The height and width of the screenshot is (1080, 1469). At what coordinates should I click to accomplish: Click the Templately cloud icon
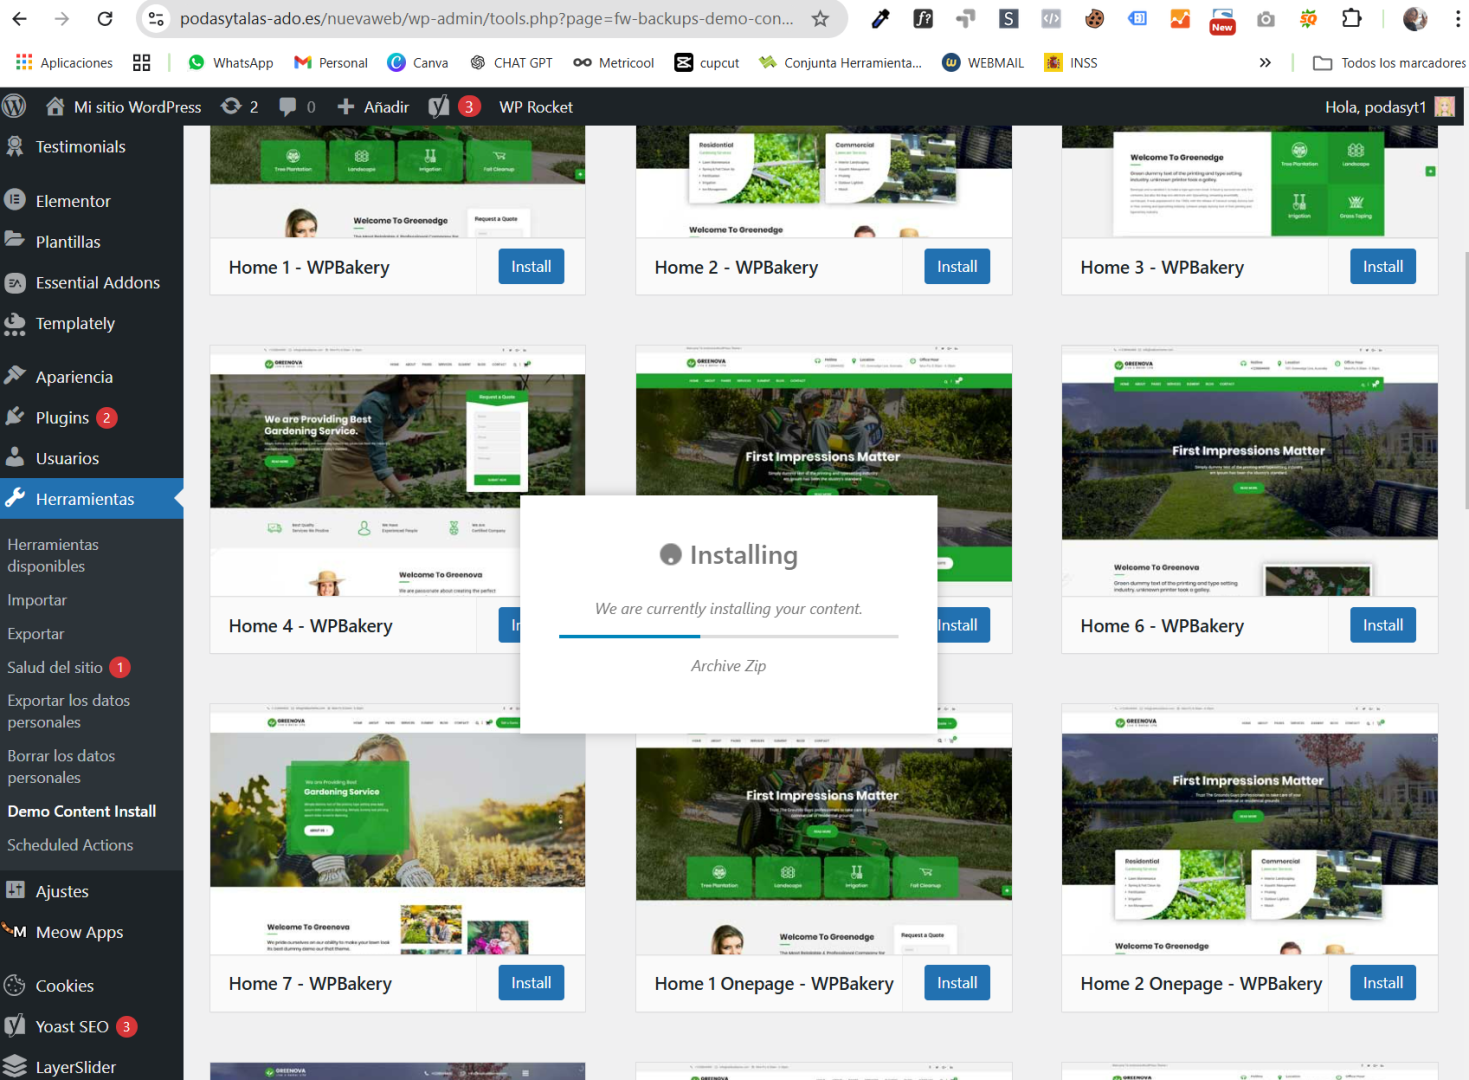(x=15, y=323)
